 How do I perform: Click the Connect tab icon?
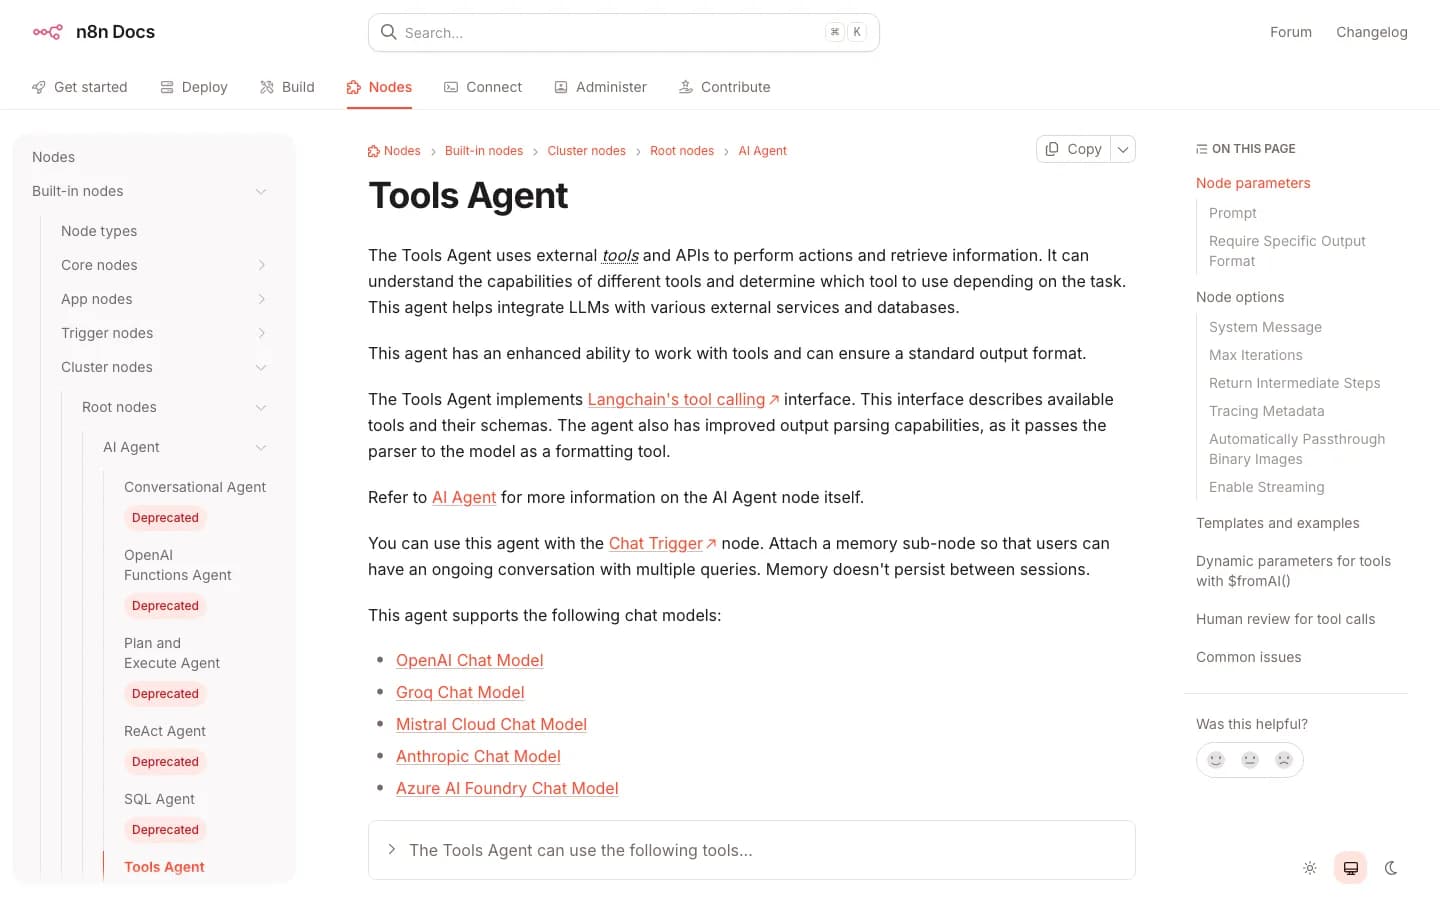pos(451,87)
